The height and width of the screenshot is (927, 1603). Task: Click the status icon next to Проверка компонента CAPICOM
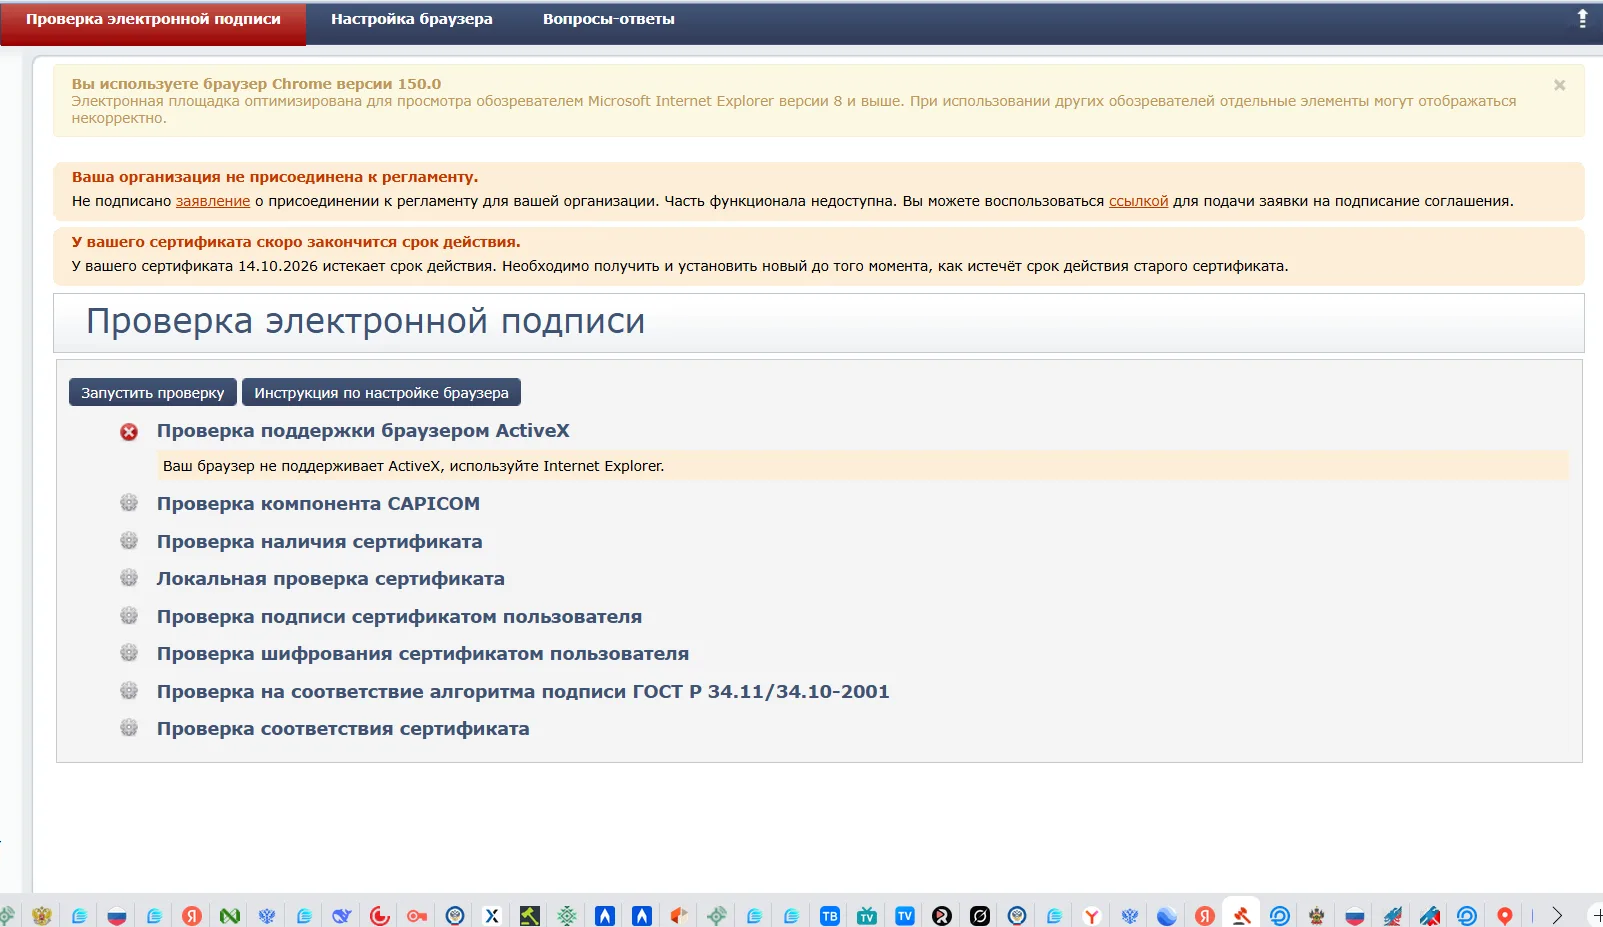coord(129,503)
